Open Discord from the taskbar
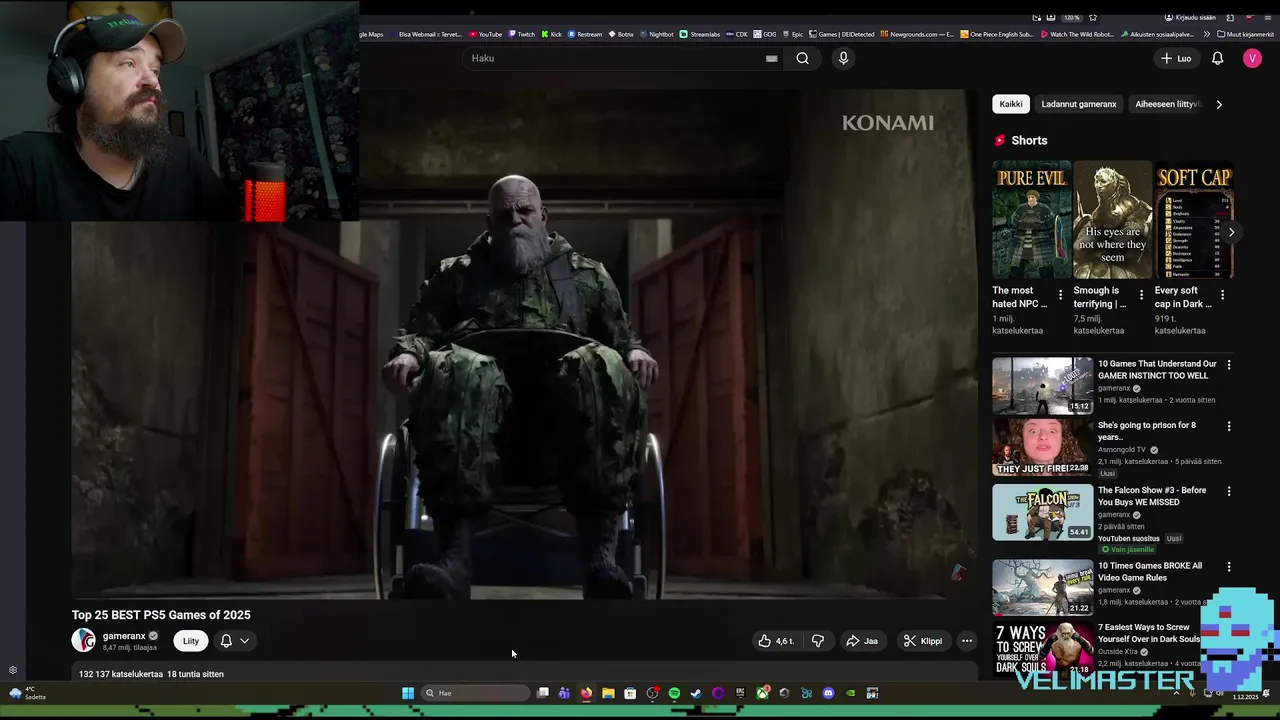This screenshot has width=1280, height=720. click(828, 693)
